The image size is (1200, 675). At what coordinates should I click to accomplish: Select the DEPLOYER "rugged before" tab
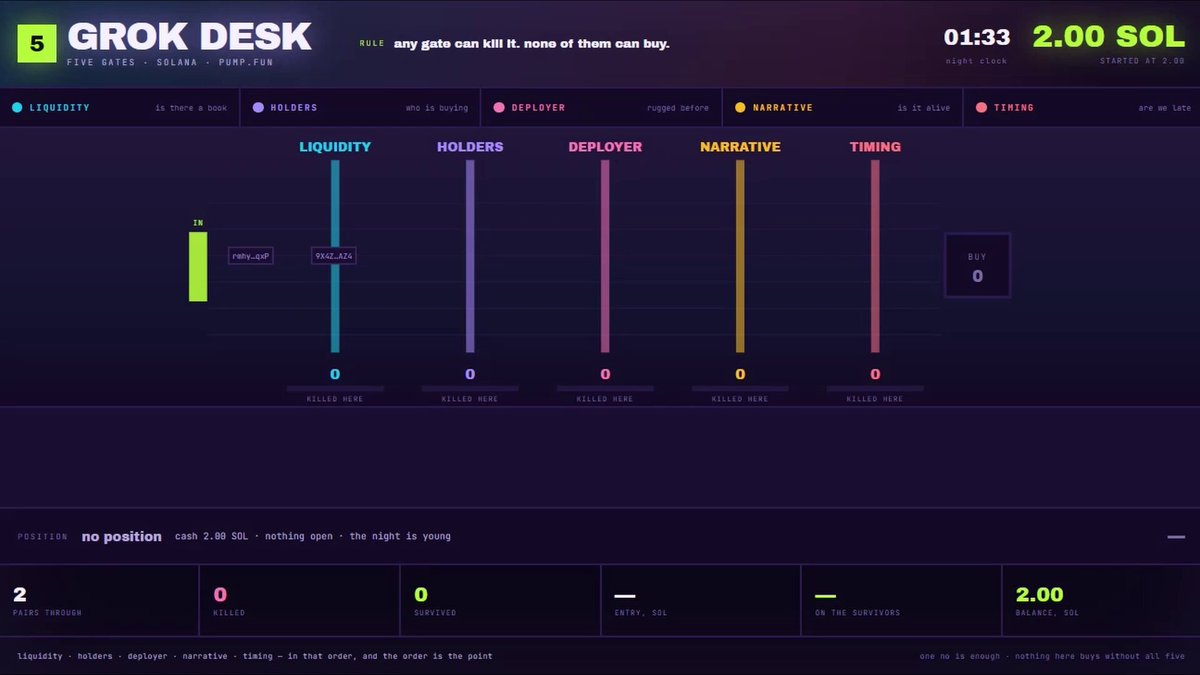pyautogui.click(x=602, y=108)
